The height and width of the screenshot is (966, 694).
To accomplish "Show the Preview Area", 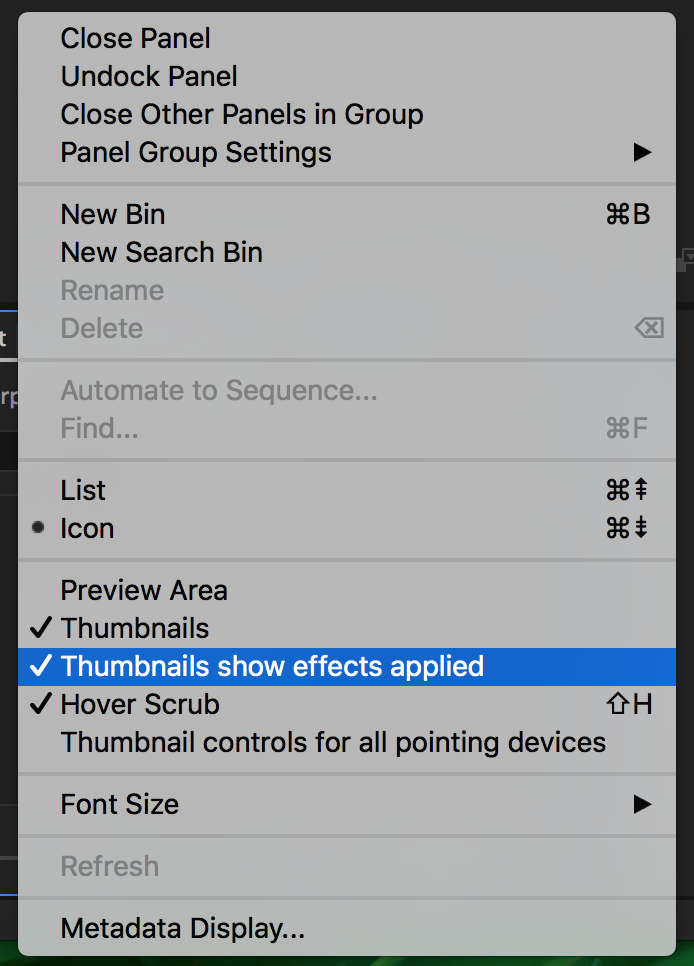I will pyautogui.click(x=143, y=590).
